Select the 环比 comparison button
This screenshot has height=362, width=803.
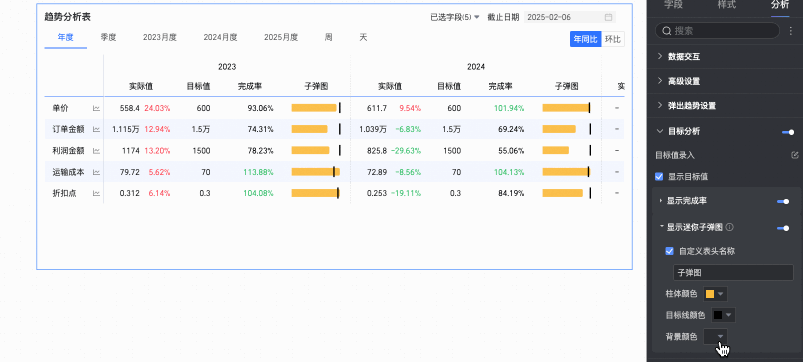612,39
